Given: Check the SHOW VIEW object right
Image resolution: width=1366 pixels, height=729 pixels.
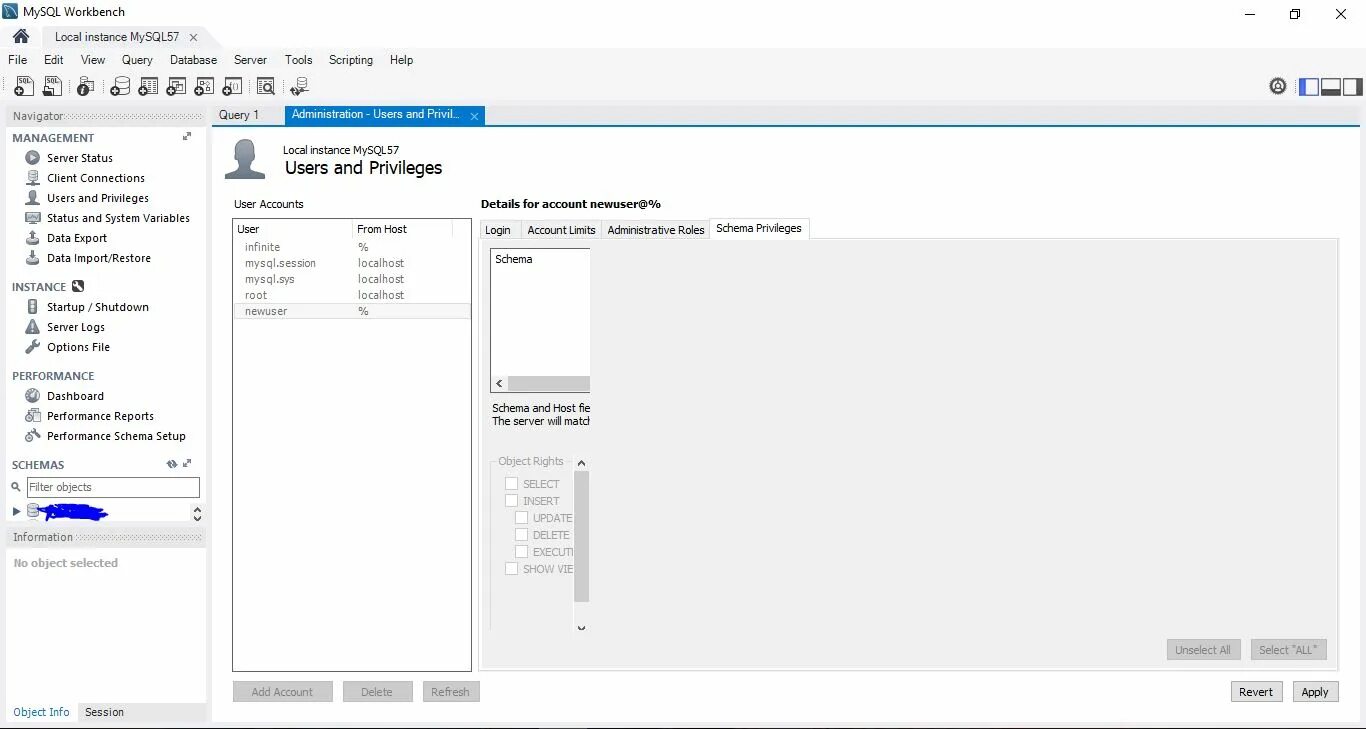Looking at the screenshot, I should coord(511,569).
